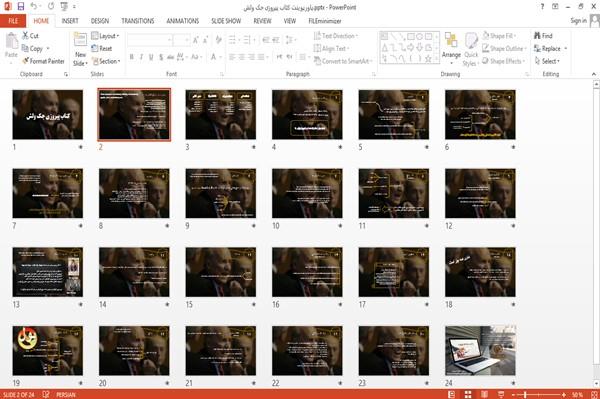This screenshot has width=600, height=399.
Task: Click the New Slide icon
Action: (x=80, y=40)
